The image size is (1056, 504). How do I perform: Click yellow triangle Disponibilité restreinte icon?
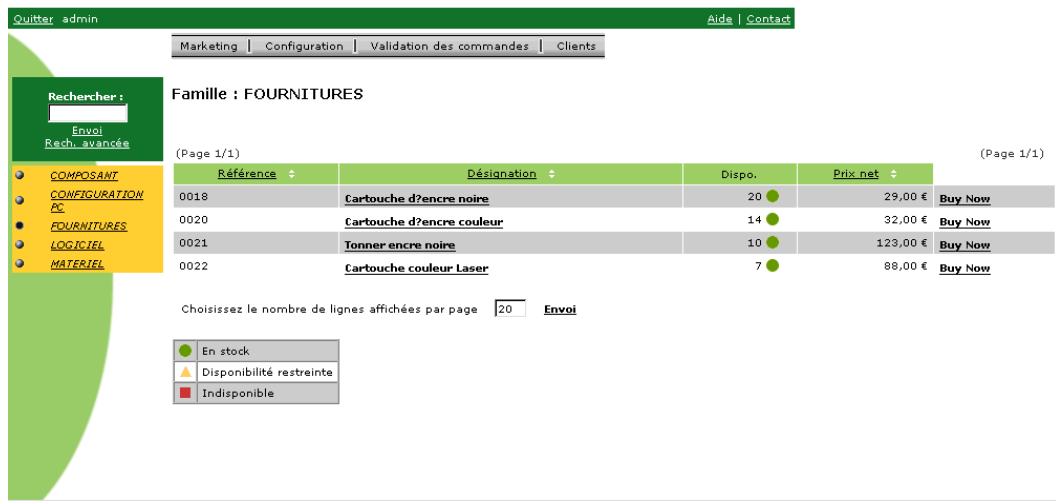(x=186, y=371)
